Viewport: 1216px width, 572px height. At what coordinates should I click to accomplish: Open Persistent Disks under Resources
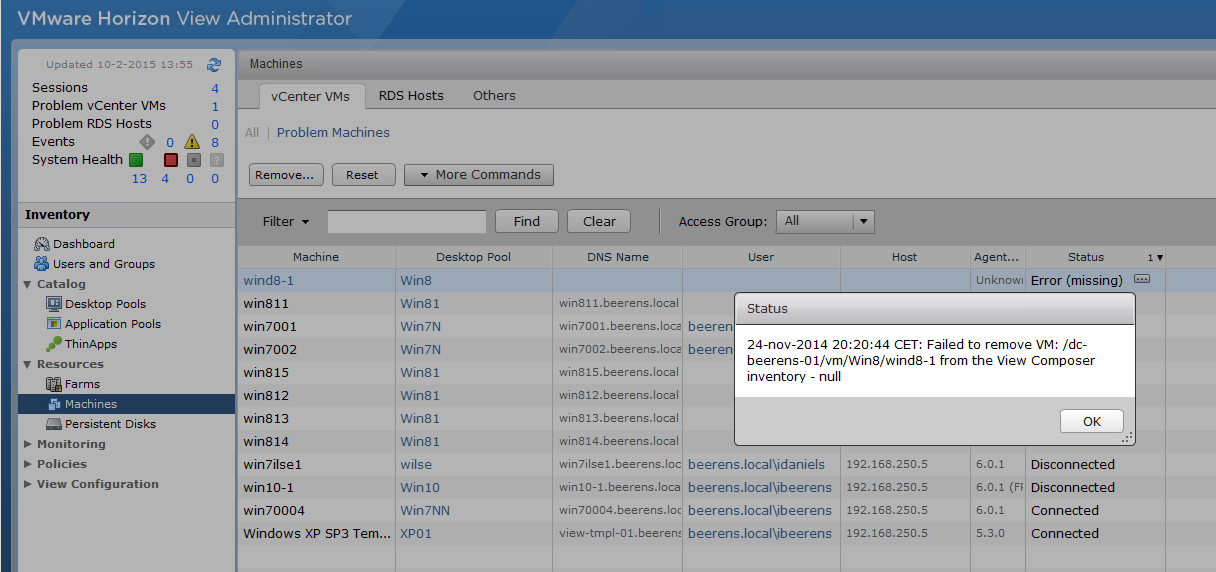click(110, 424)
